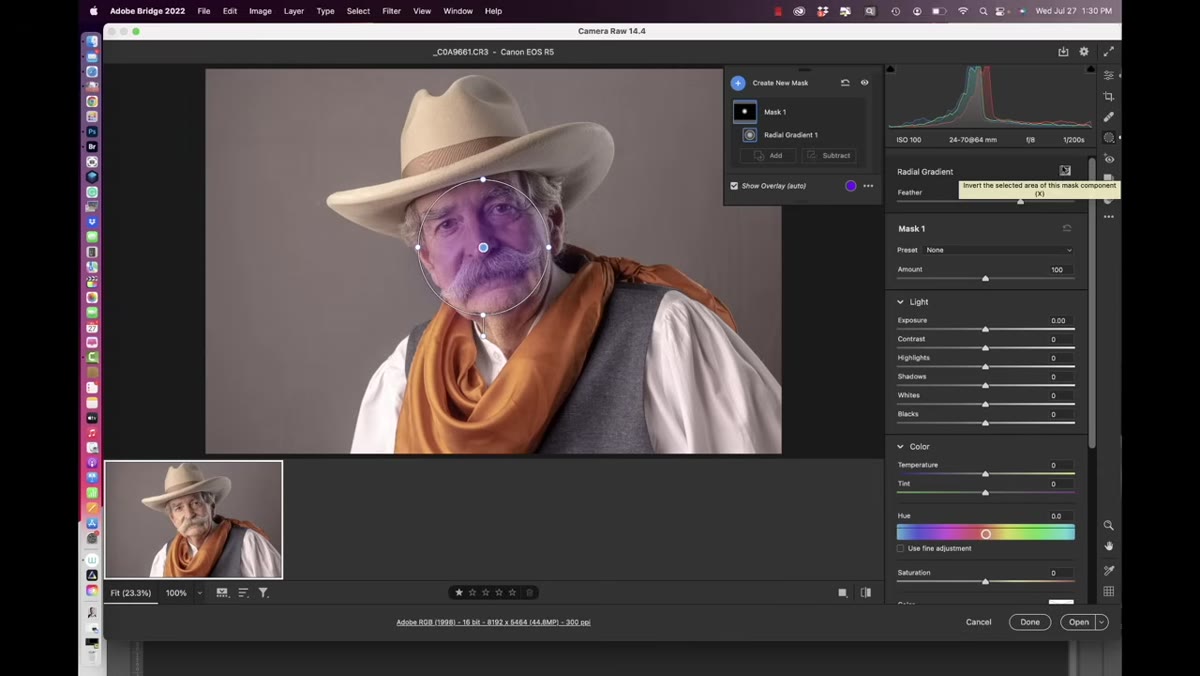Click the Cancel button
The height and width of the screenshot is (676, 1200).
pos(979,622)
